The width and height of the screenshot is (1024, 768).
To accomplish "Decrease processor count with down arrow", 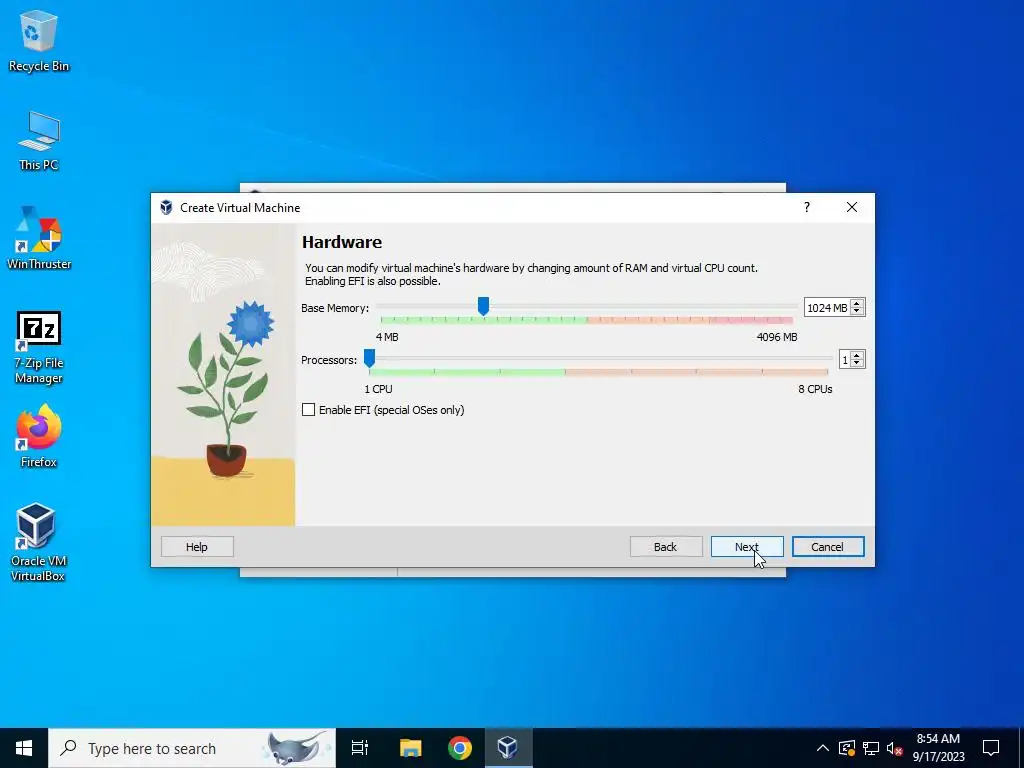I will pyautogui.click(x=857, y=364).
